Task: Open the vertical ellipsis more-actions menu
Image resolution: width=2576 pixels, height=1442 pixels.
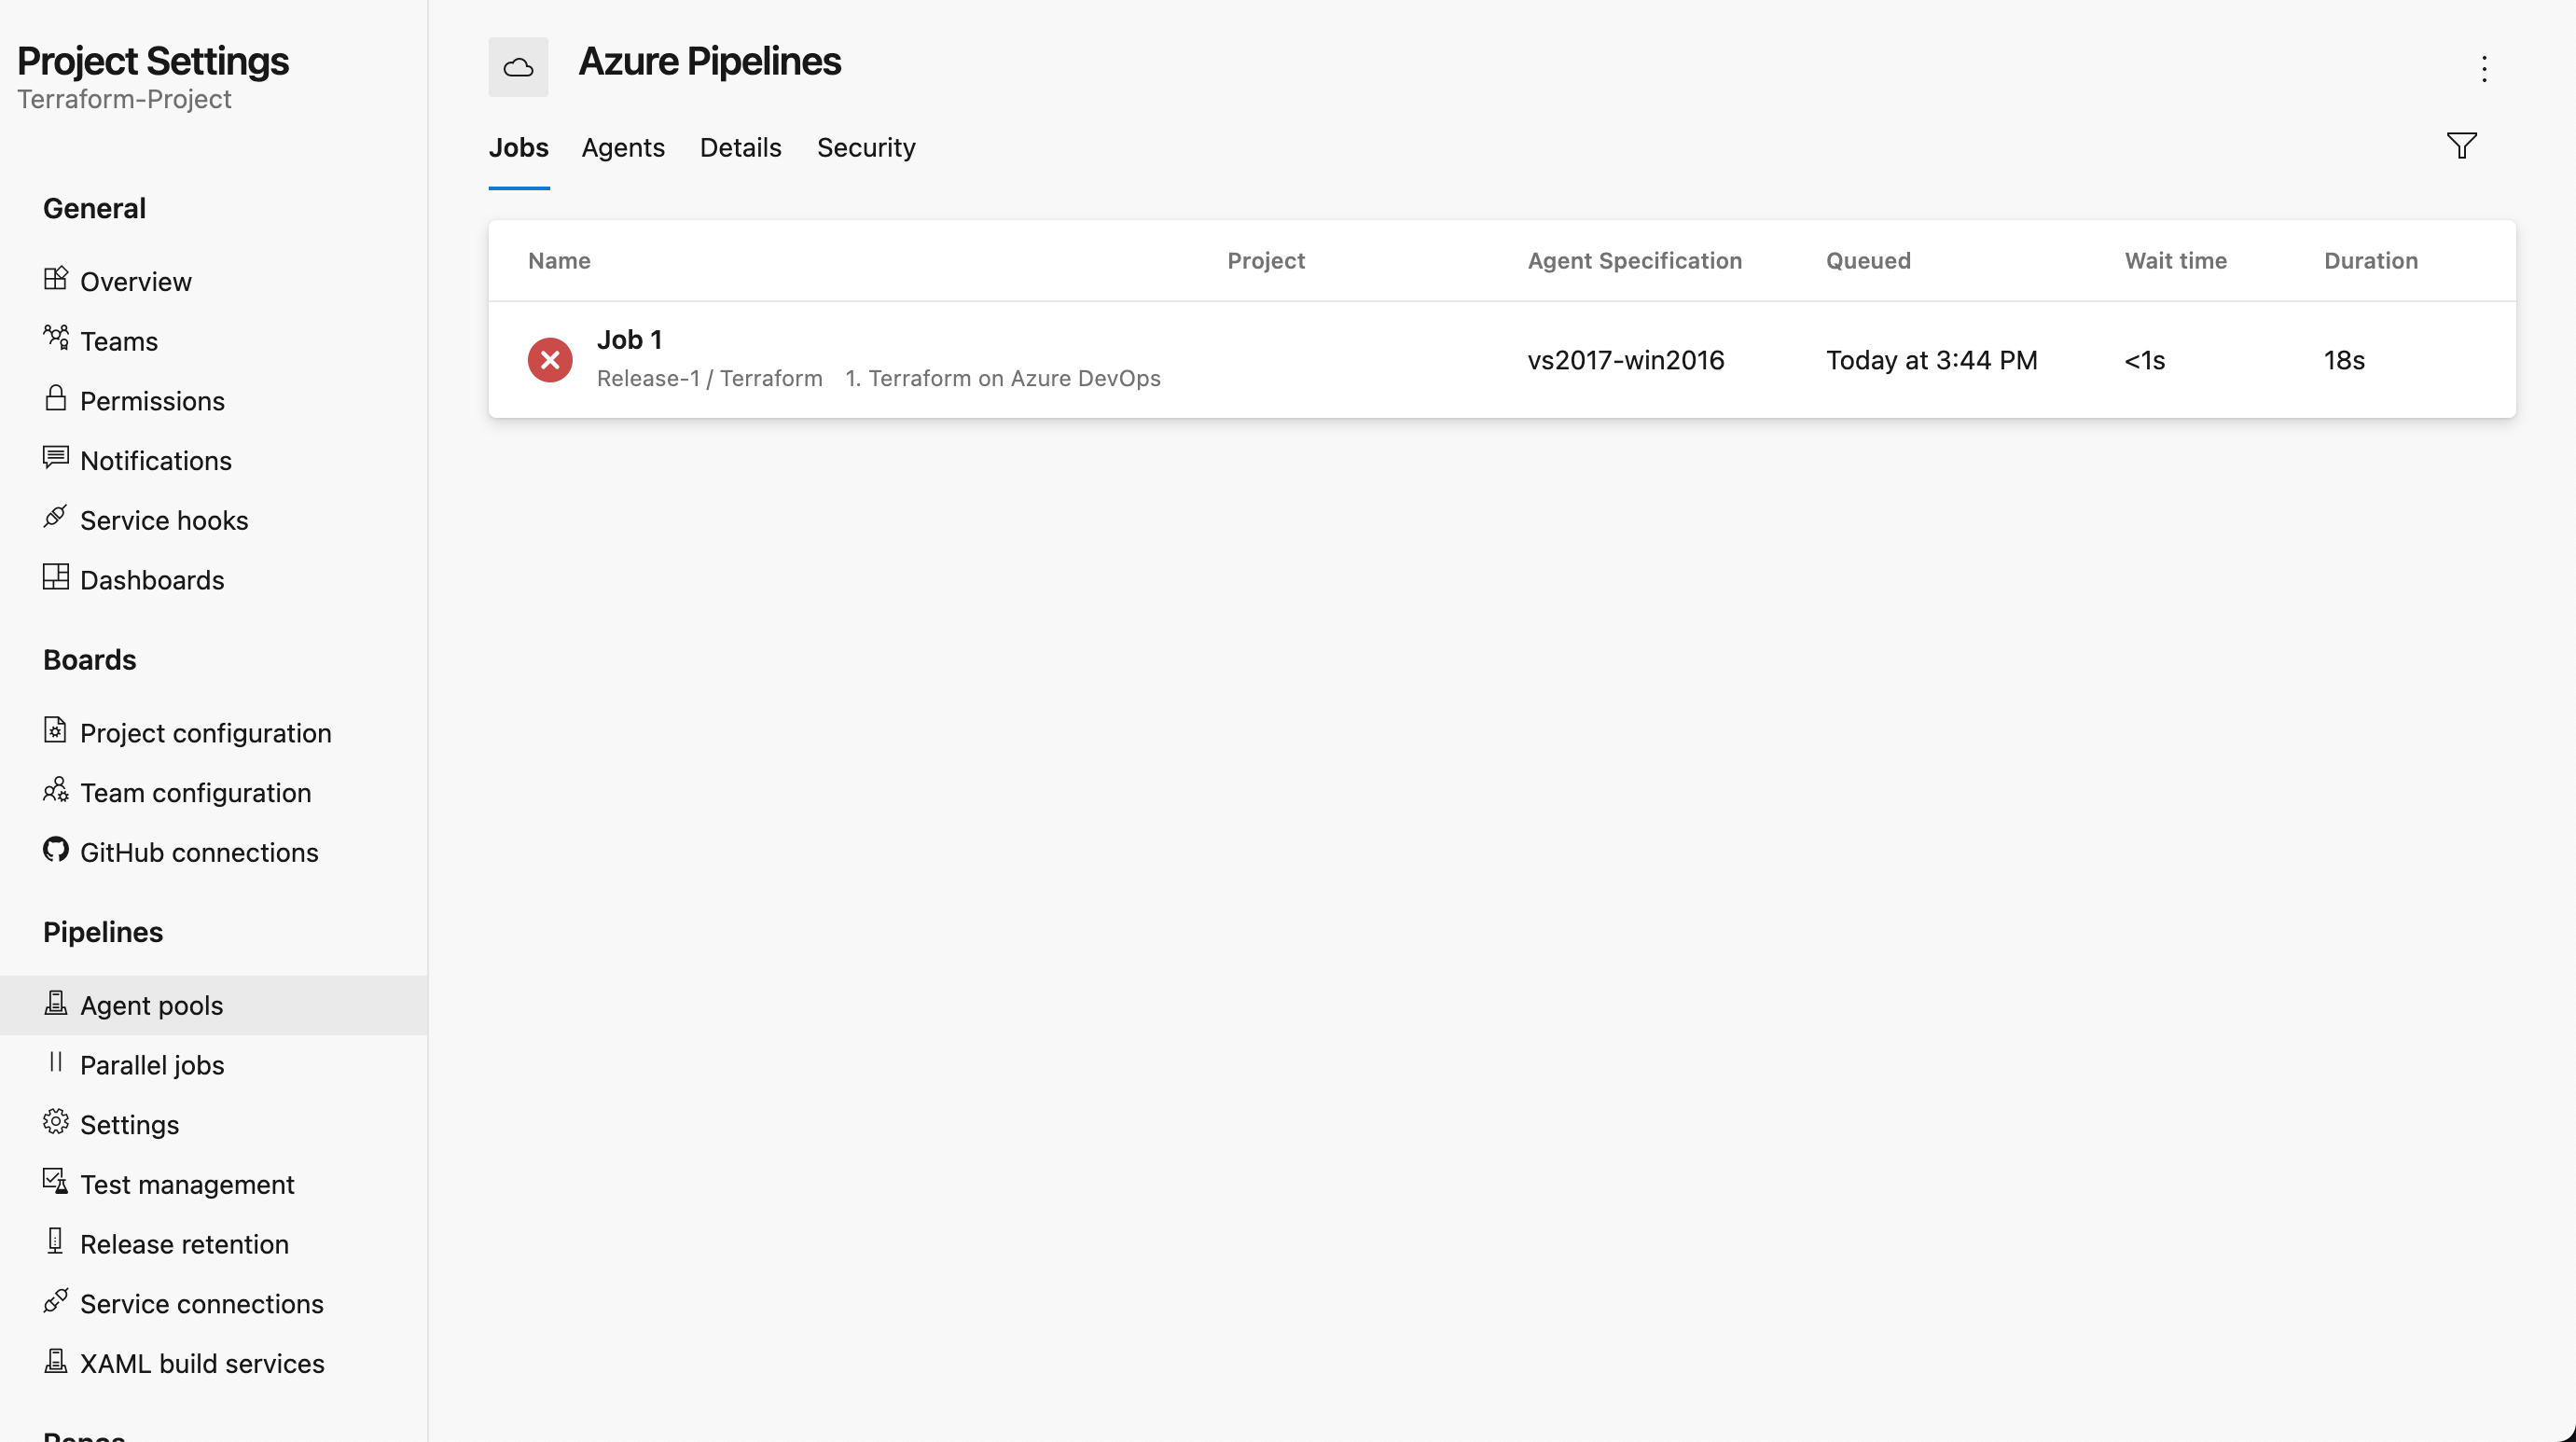Action: point(2484,69)
